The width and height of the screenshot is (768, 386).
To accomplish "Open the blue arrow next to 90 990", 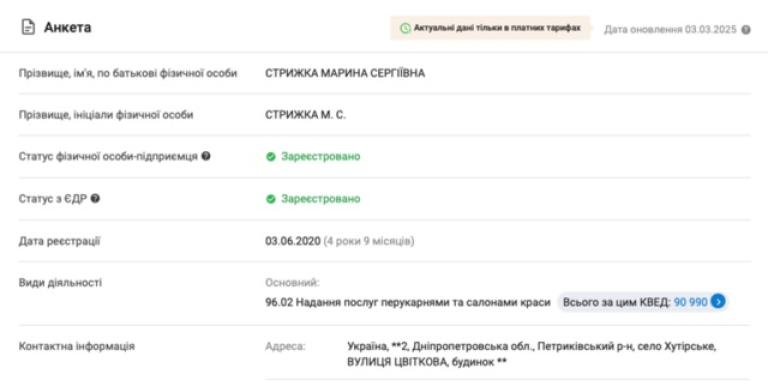I will point(718,302).
